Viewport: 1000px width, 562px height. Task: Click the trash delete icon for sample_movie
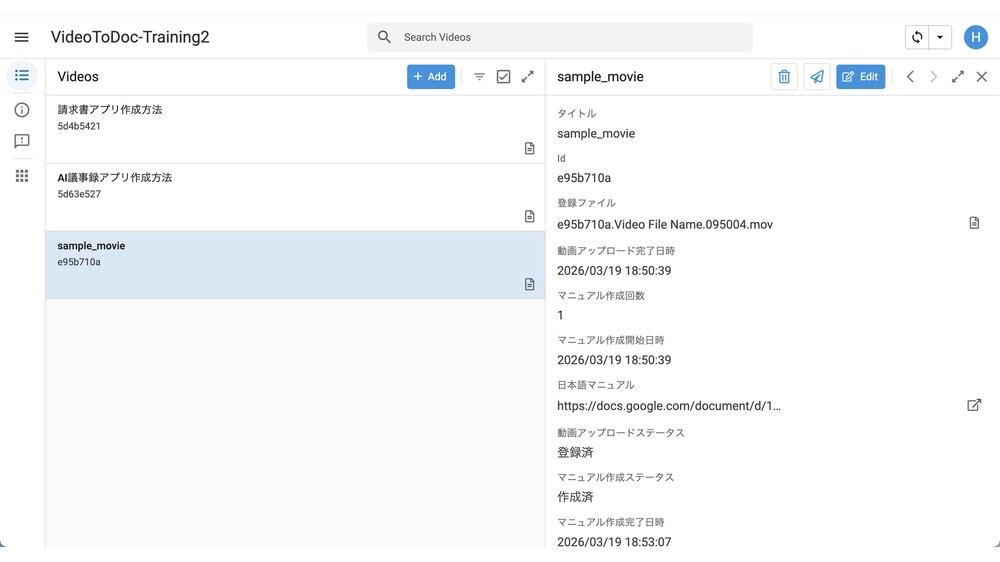click(784, 77)
